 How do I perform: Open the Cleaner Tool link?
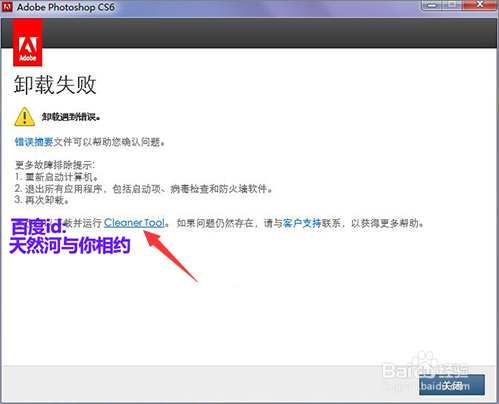134,223
